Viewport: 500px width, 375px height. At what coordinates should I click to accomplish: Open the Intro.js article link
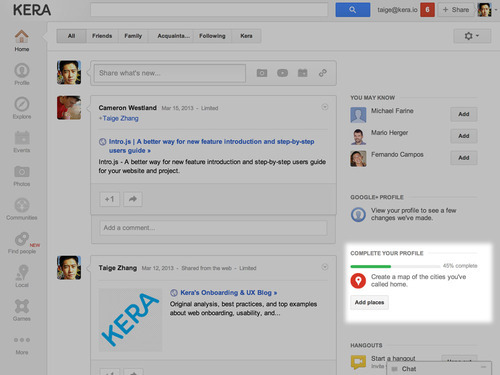tap(211, 146)
